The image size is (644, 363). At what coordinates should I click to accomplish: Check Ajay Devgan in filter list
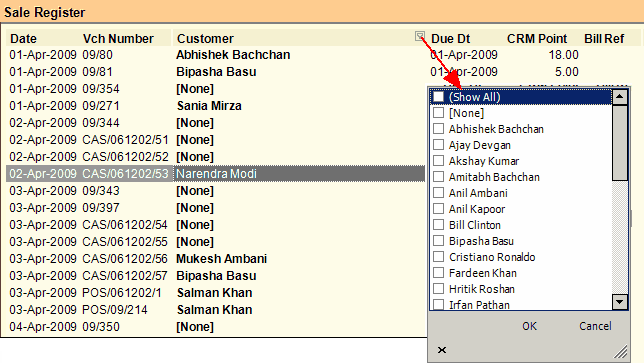[439, 145]
